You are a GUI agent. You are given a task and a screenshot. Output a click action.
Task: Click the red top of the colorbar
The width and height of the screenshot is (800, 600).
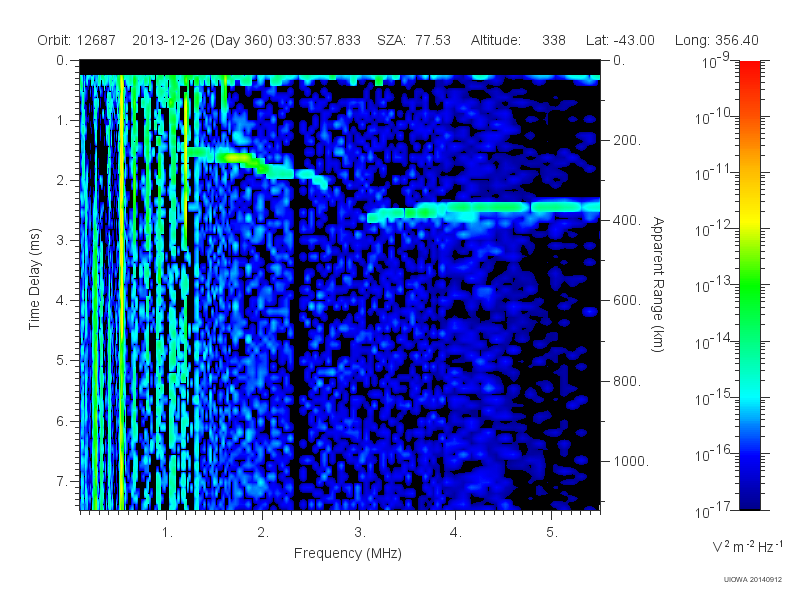pos(750,69)
